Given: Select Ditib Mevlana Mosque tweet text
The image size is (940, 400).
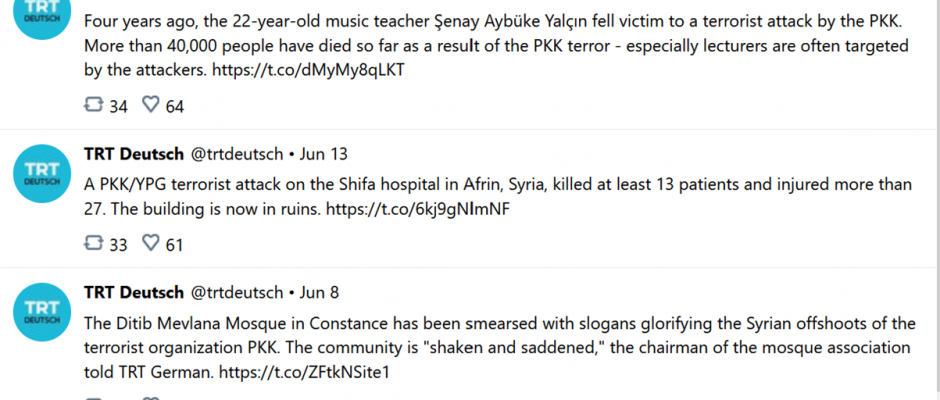Looking at the screenshot, I should 500,348.
